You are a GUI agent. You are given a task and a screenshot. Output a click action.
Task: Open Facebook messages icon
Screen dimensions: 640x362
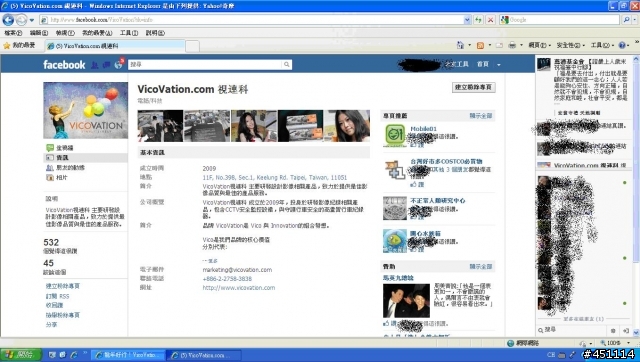106,64
